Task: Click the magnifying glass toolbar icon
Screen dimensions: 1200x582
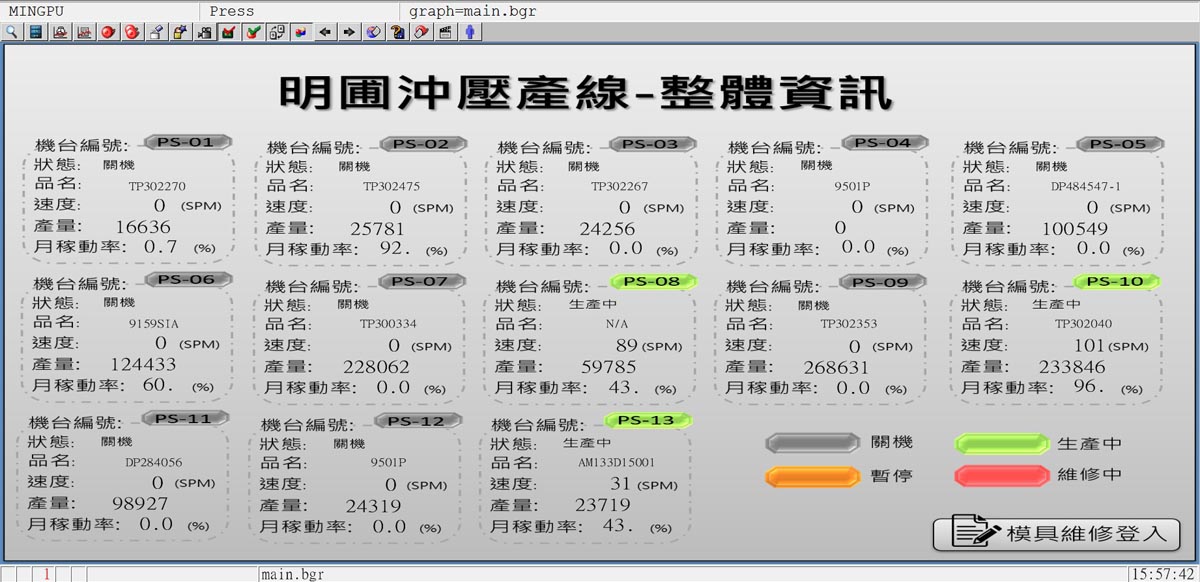Action: [12, 32]
